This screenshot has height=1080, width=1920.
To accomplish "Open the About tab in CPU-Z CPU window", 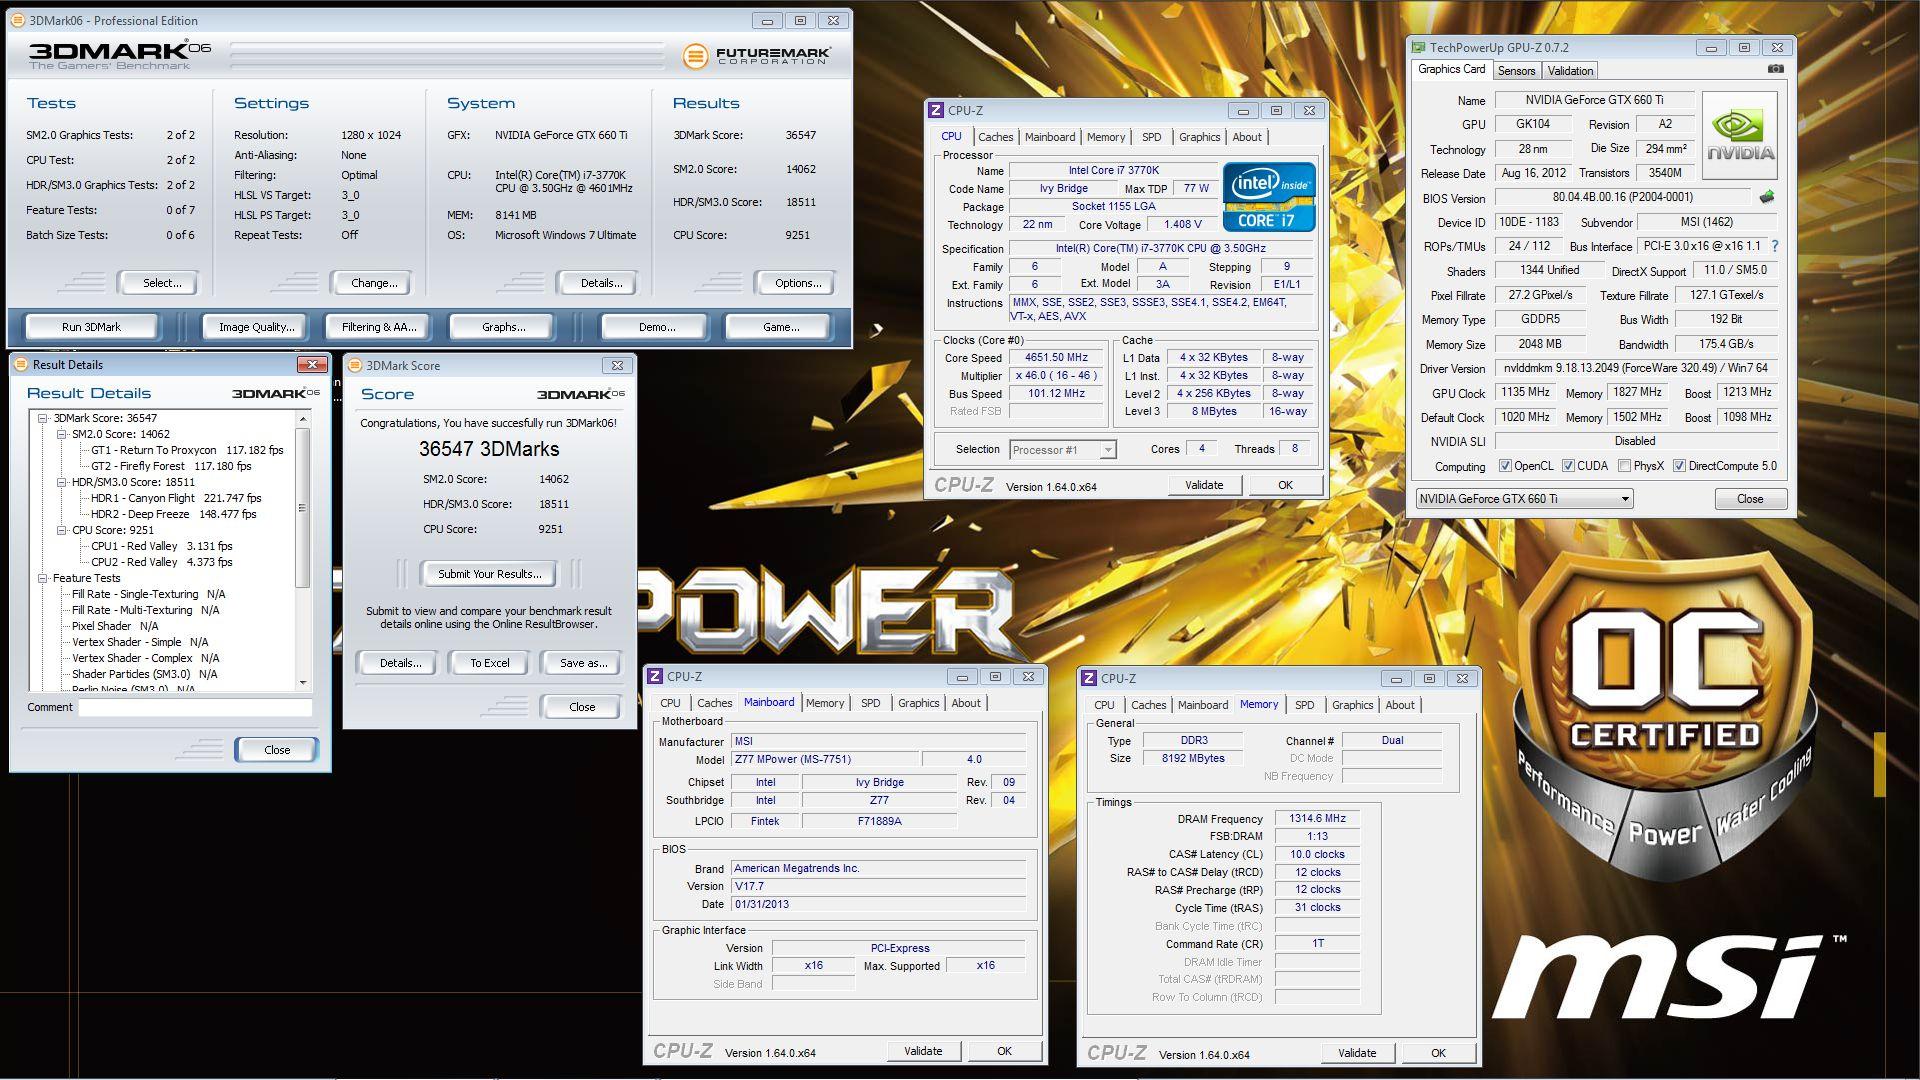I will 1246,138.
